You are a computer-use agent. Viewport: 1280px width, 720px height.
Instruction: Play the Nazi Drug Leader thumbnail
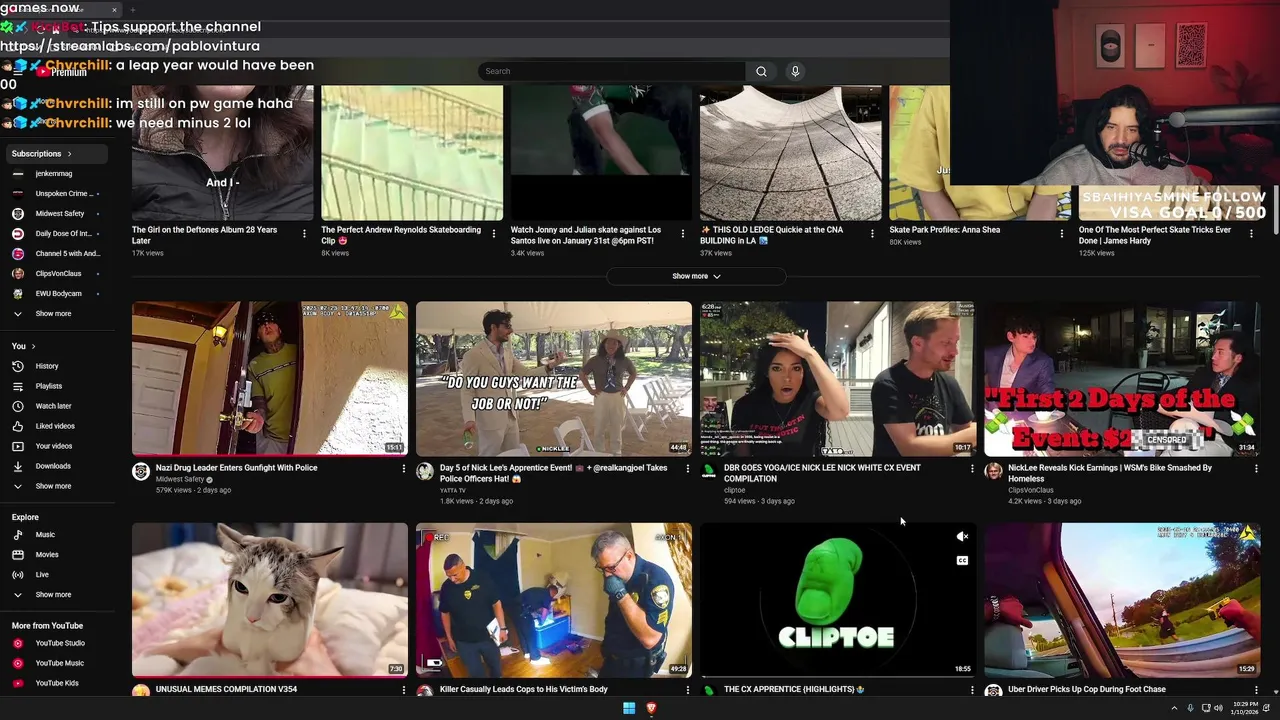[x=270, y=378]
